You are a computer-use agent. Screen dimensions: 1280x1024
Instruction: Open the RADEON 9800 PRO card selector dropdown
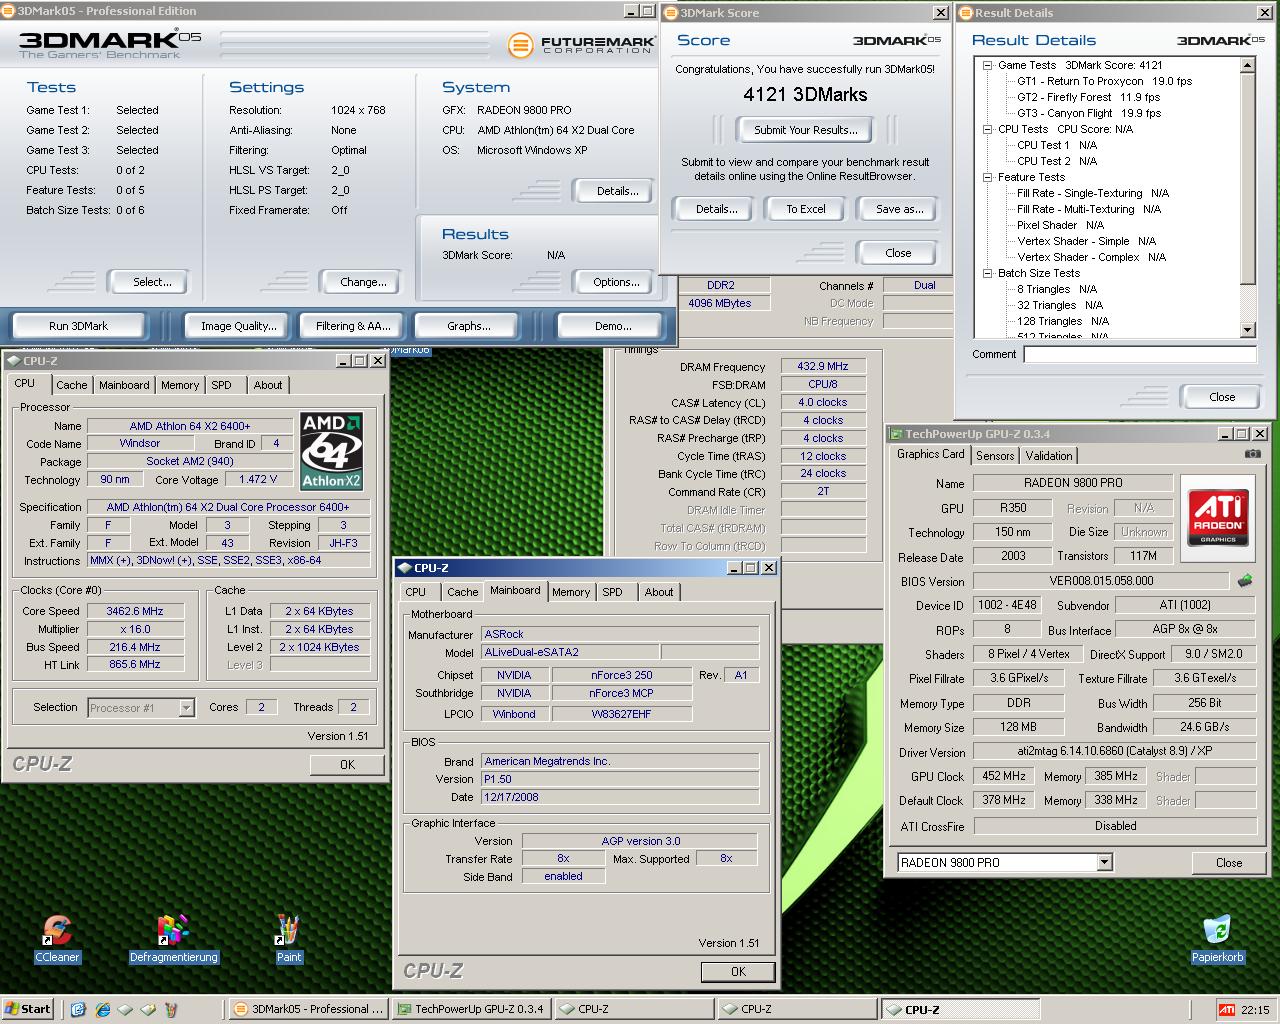pyautogui.click(x=1104, y=862)
